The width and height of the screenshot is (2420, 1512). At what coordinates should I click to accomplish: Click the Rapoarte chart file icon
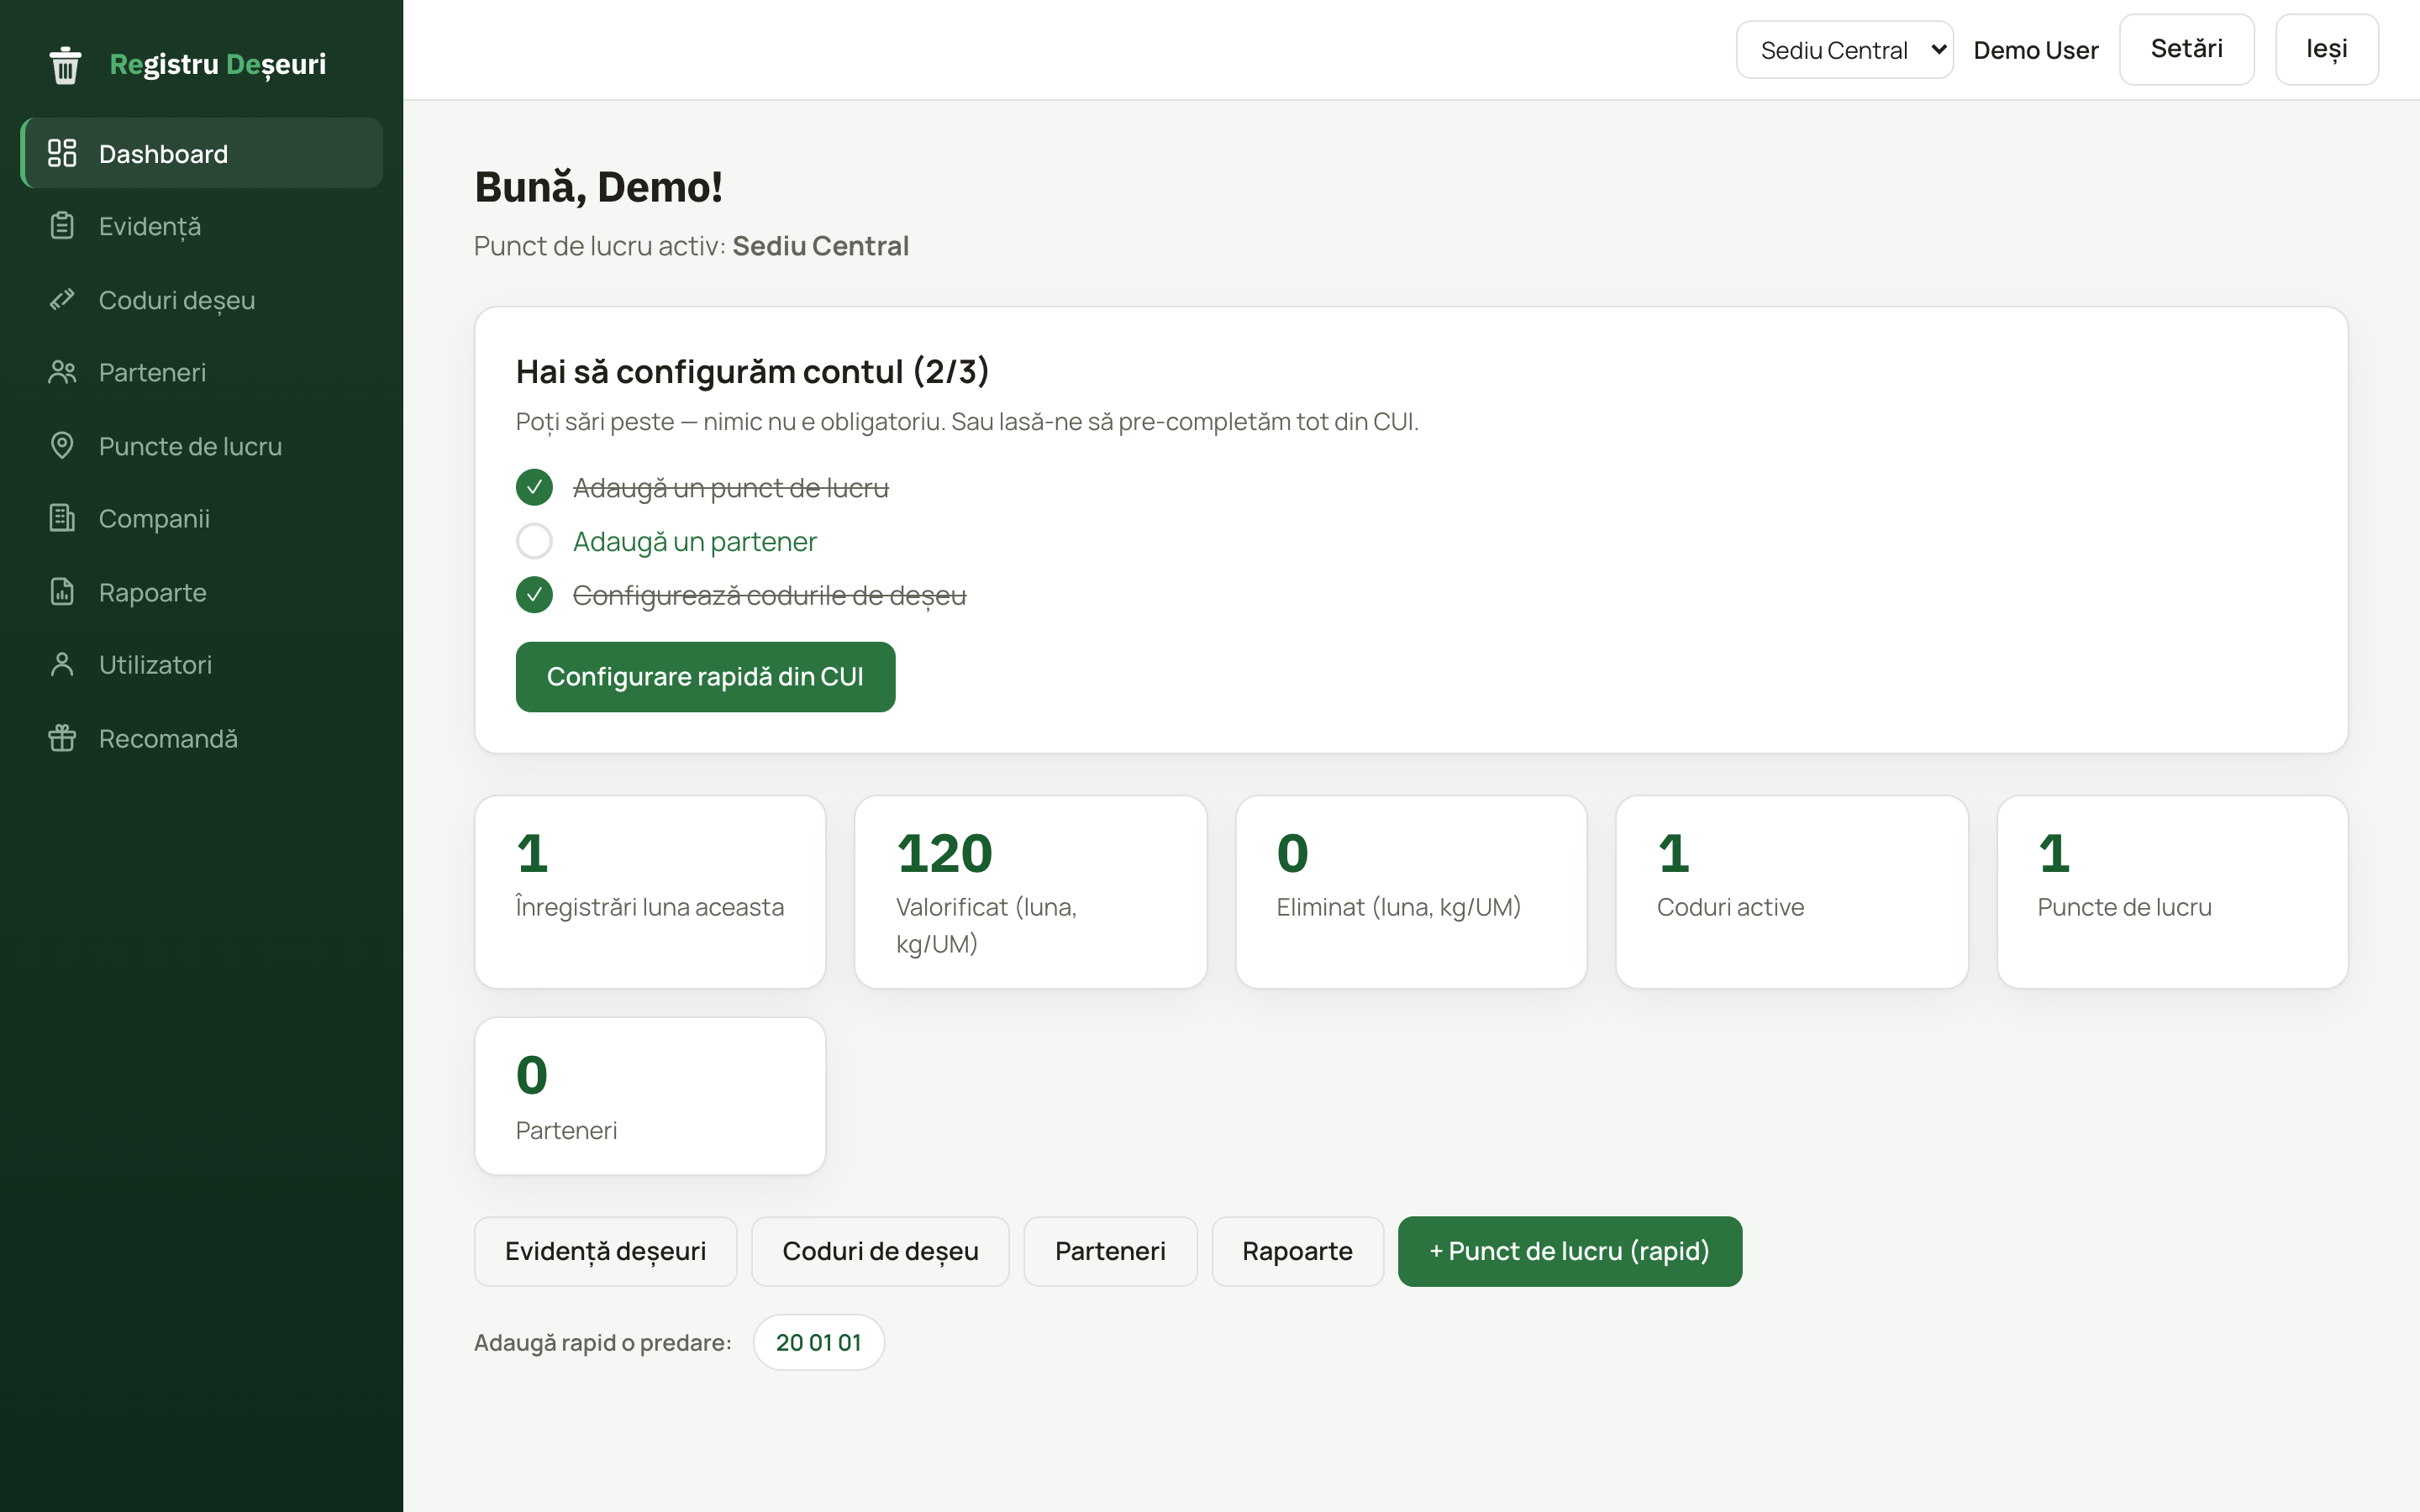pos(62,592)
